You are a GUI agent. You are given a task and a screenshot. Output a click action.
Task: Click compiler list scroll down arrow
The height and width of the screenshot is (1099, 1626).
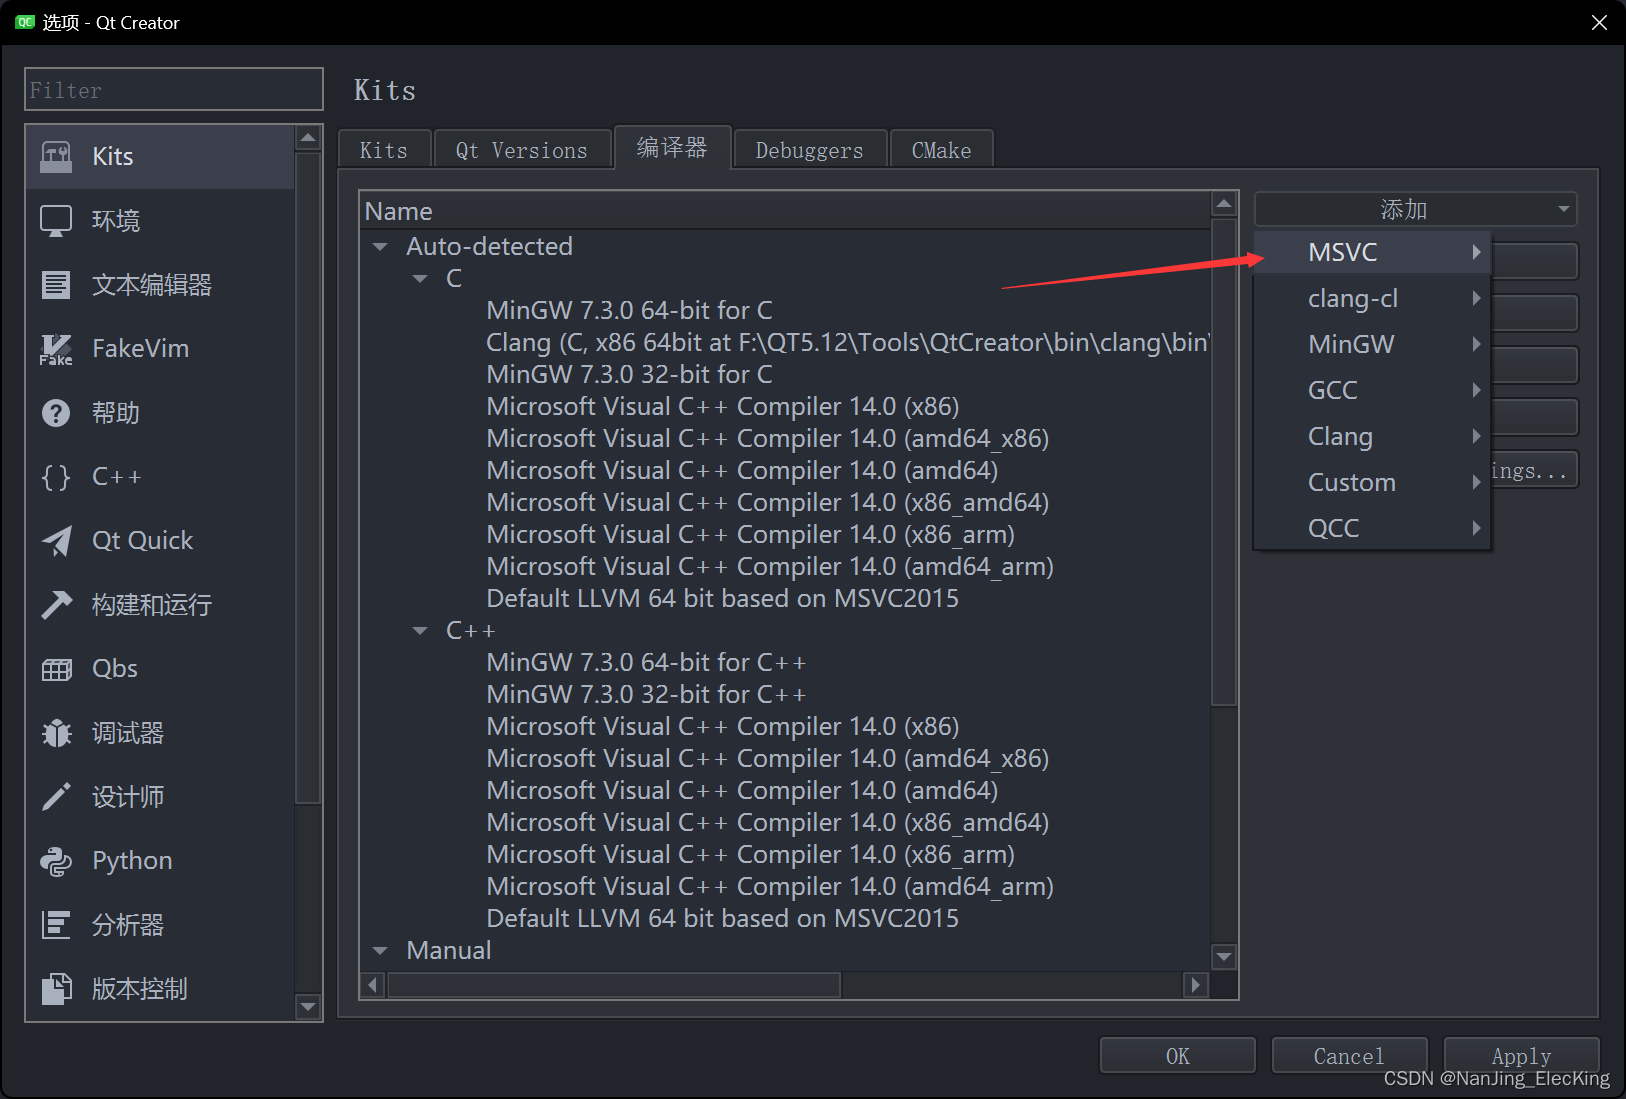tap(1224, 957)
